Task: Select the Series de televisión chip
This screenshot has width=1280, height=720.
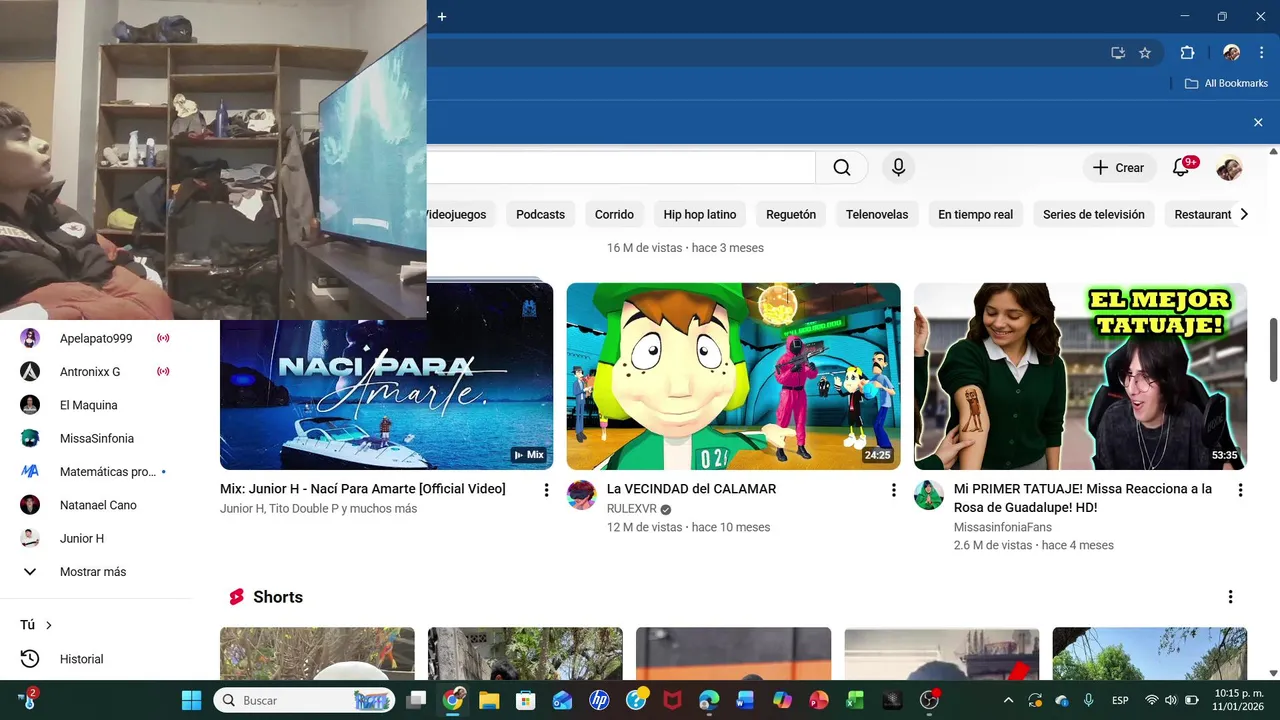Action: [1093, 214]
